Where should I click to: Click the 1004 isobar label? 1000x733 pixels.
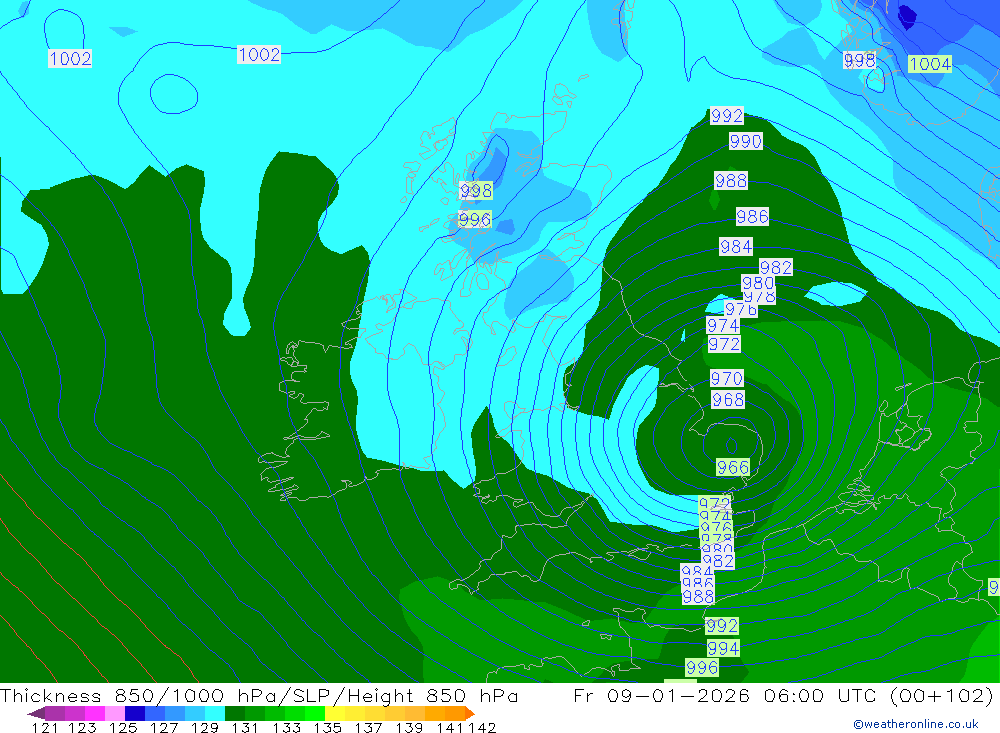point(930,64)
